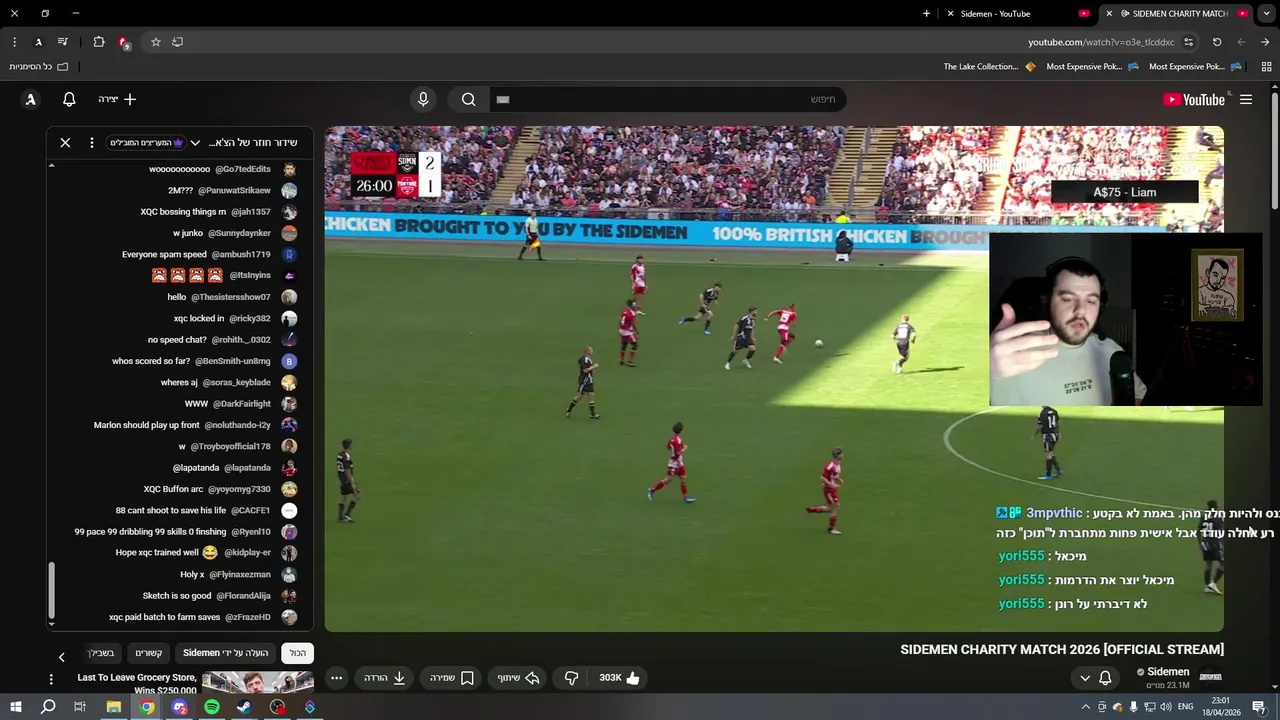1280x720 pixels.
Task: Open the Chrome profile avatar button
Action: point(38,42)
